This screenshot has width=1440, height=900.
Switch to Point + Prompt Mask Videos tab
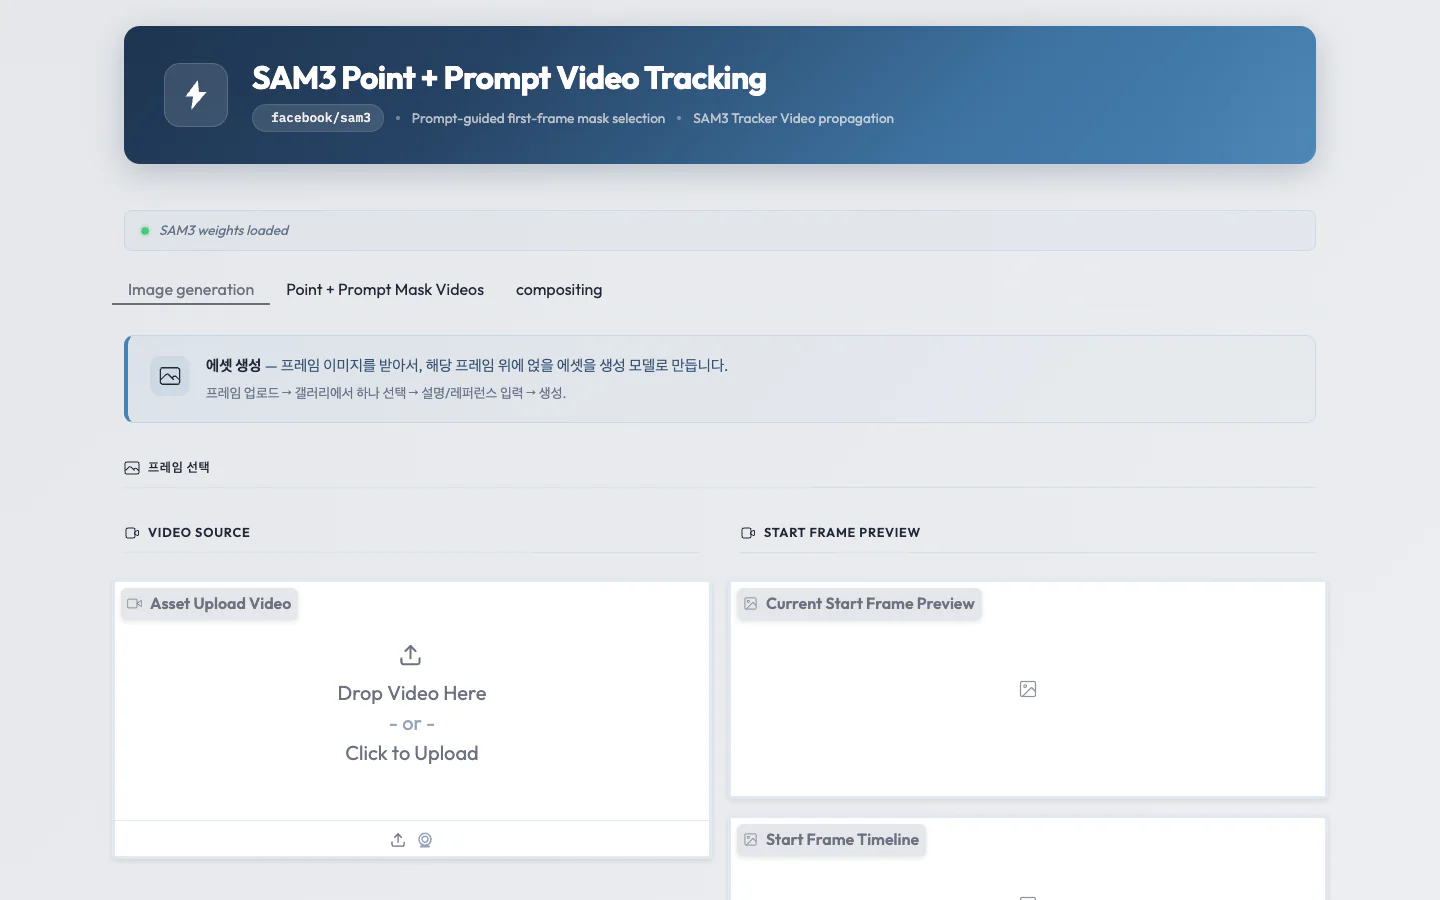point(385,290)
